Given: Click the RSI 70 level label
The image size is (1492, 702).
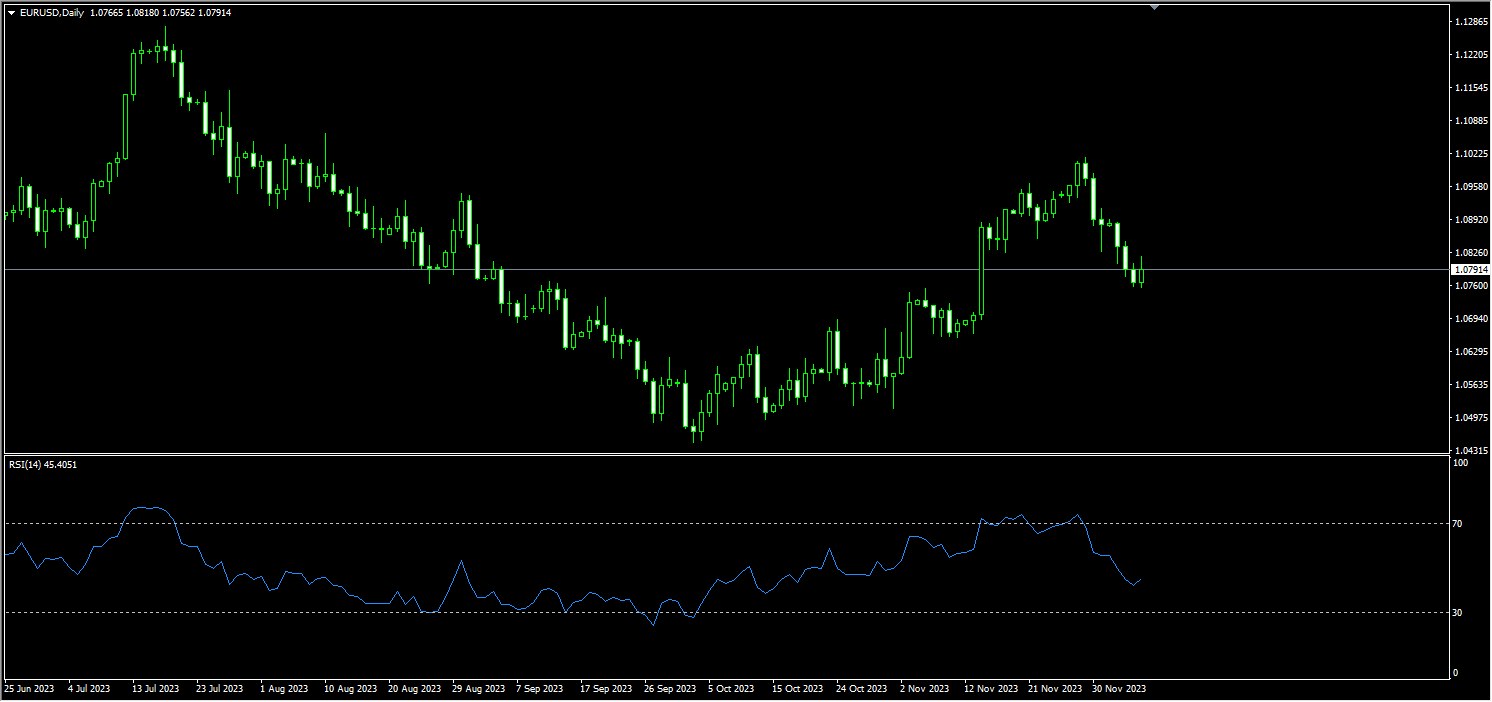Looking at the screenshot, I should coord(1459,523).
